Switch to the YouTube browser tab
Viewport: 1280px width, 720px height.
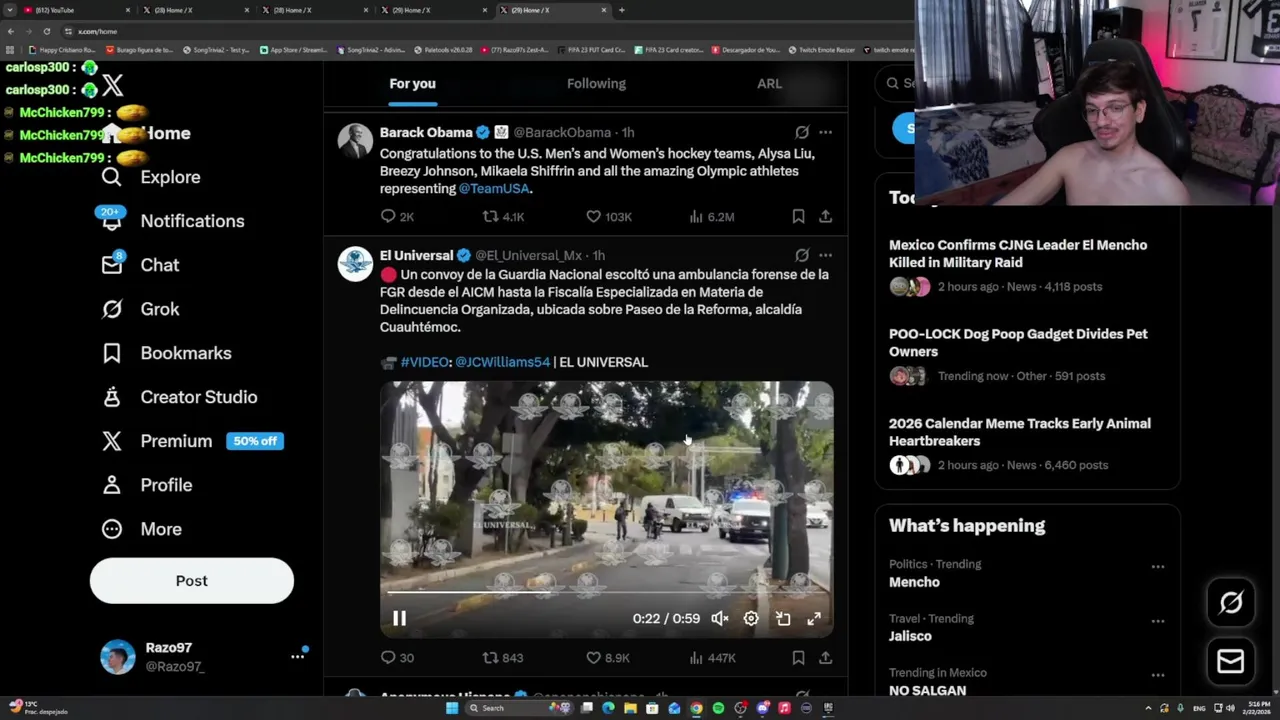[76, 10]
